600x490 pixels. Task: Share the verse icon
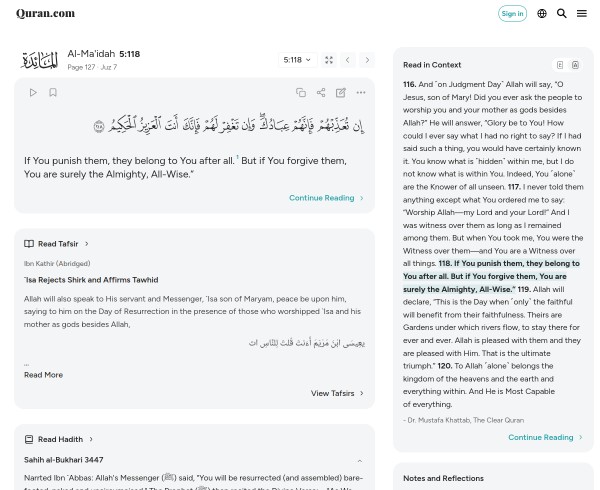click(321, 93)
